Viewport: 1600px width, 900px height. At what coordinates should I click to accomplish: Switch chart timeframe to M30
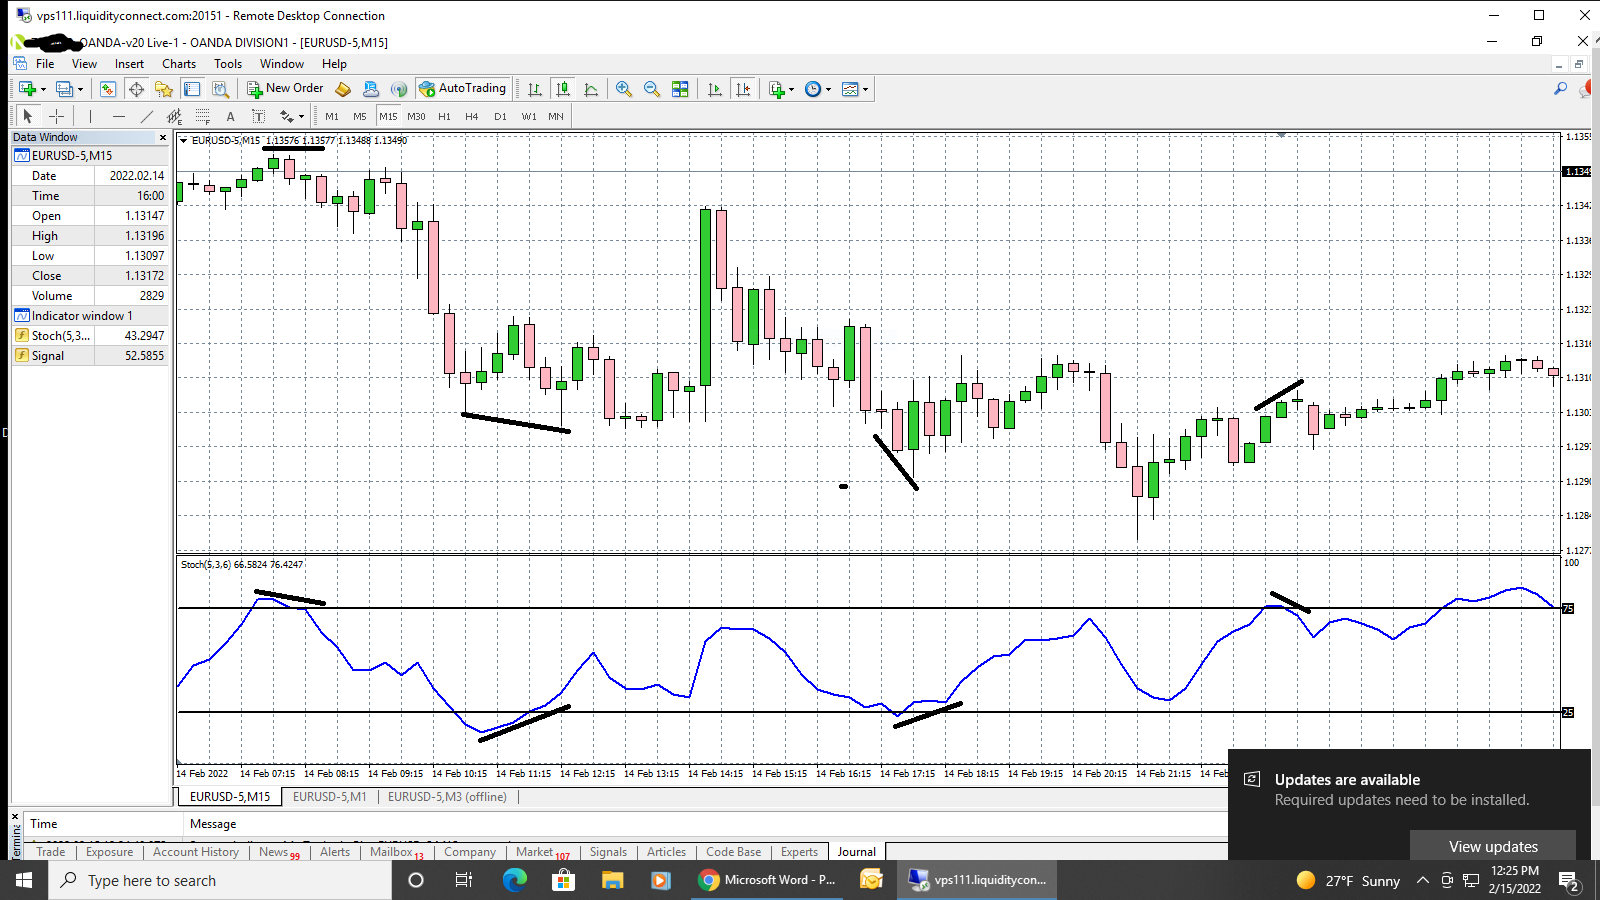417,116
